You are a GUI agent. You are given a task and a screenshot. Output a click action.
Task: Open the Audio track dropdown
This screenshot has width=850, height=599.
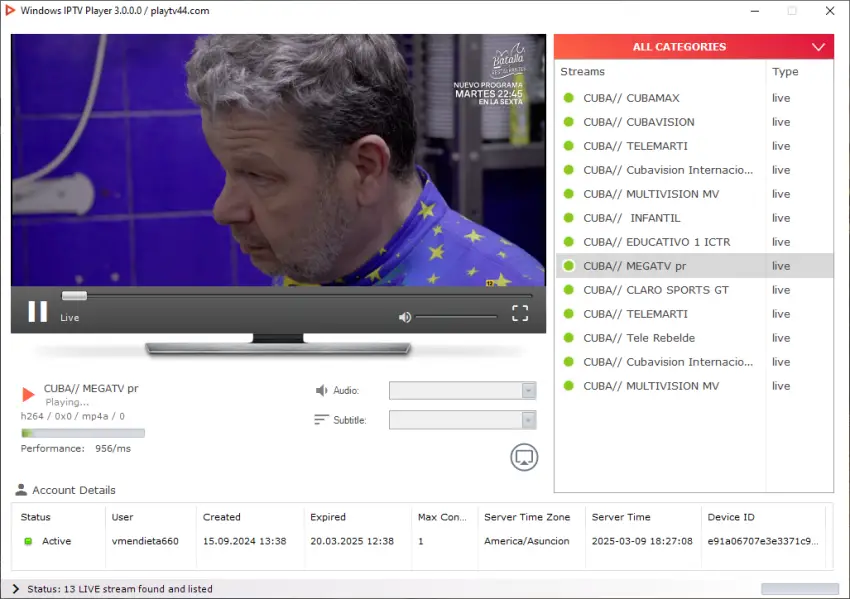(462, 390)
